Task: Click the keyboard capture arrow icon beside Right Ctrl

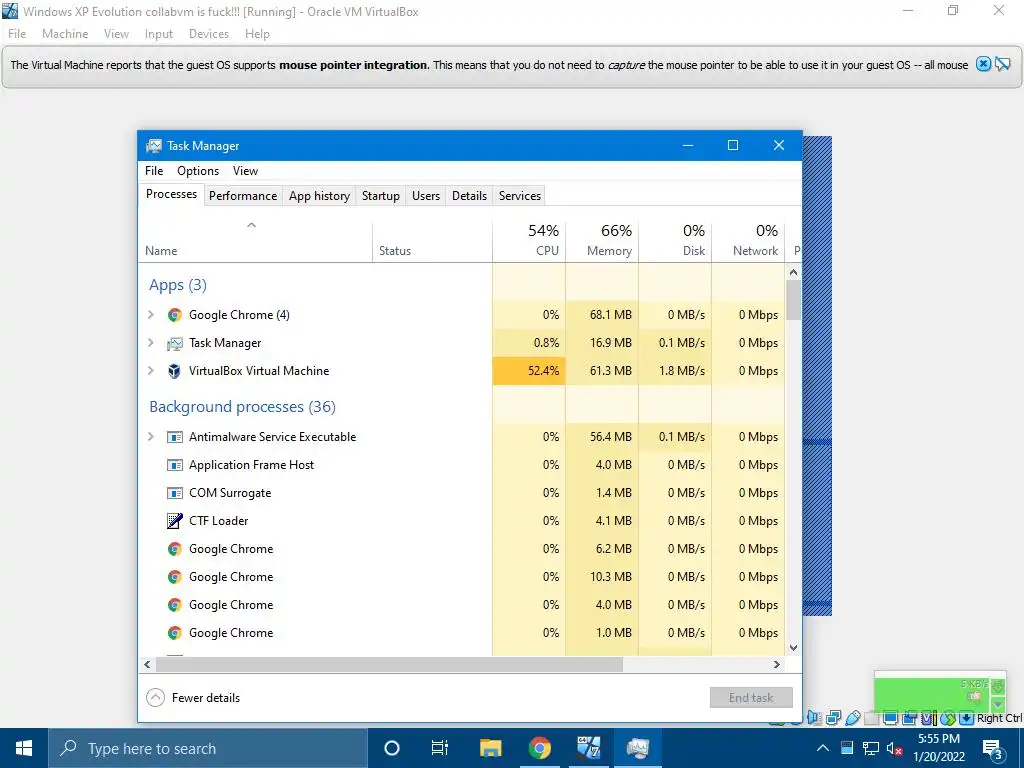Action: [967, 718]
